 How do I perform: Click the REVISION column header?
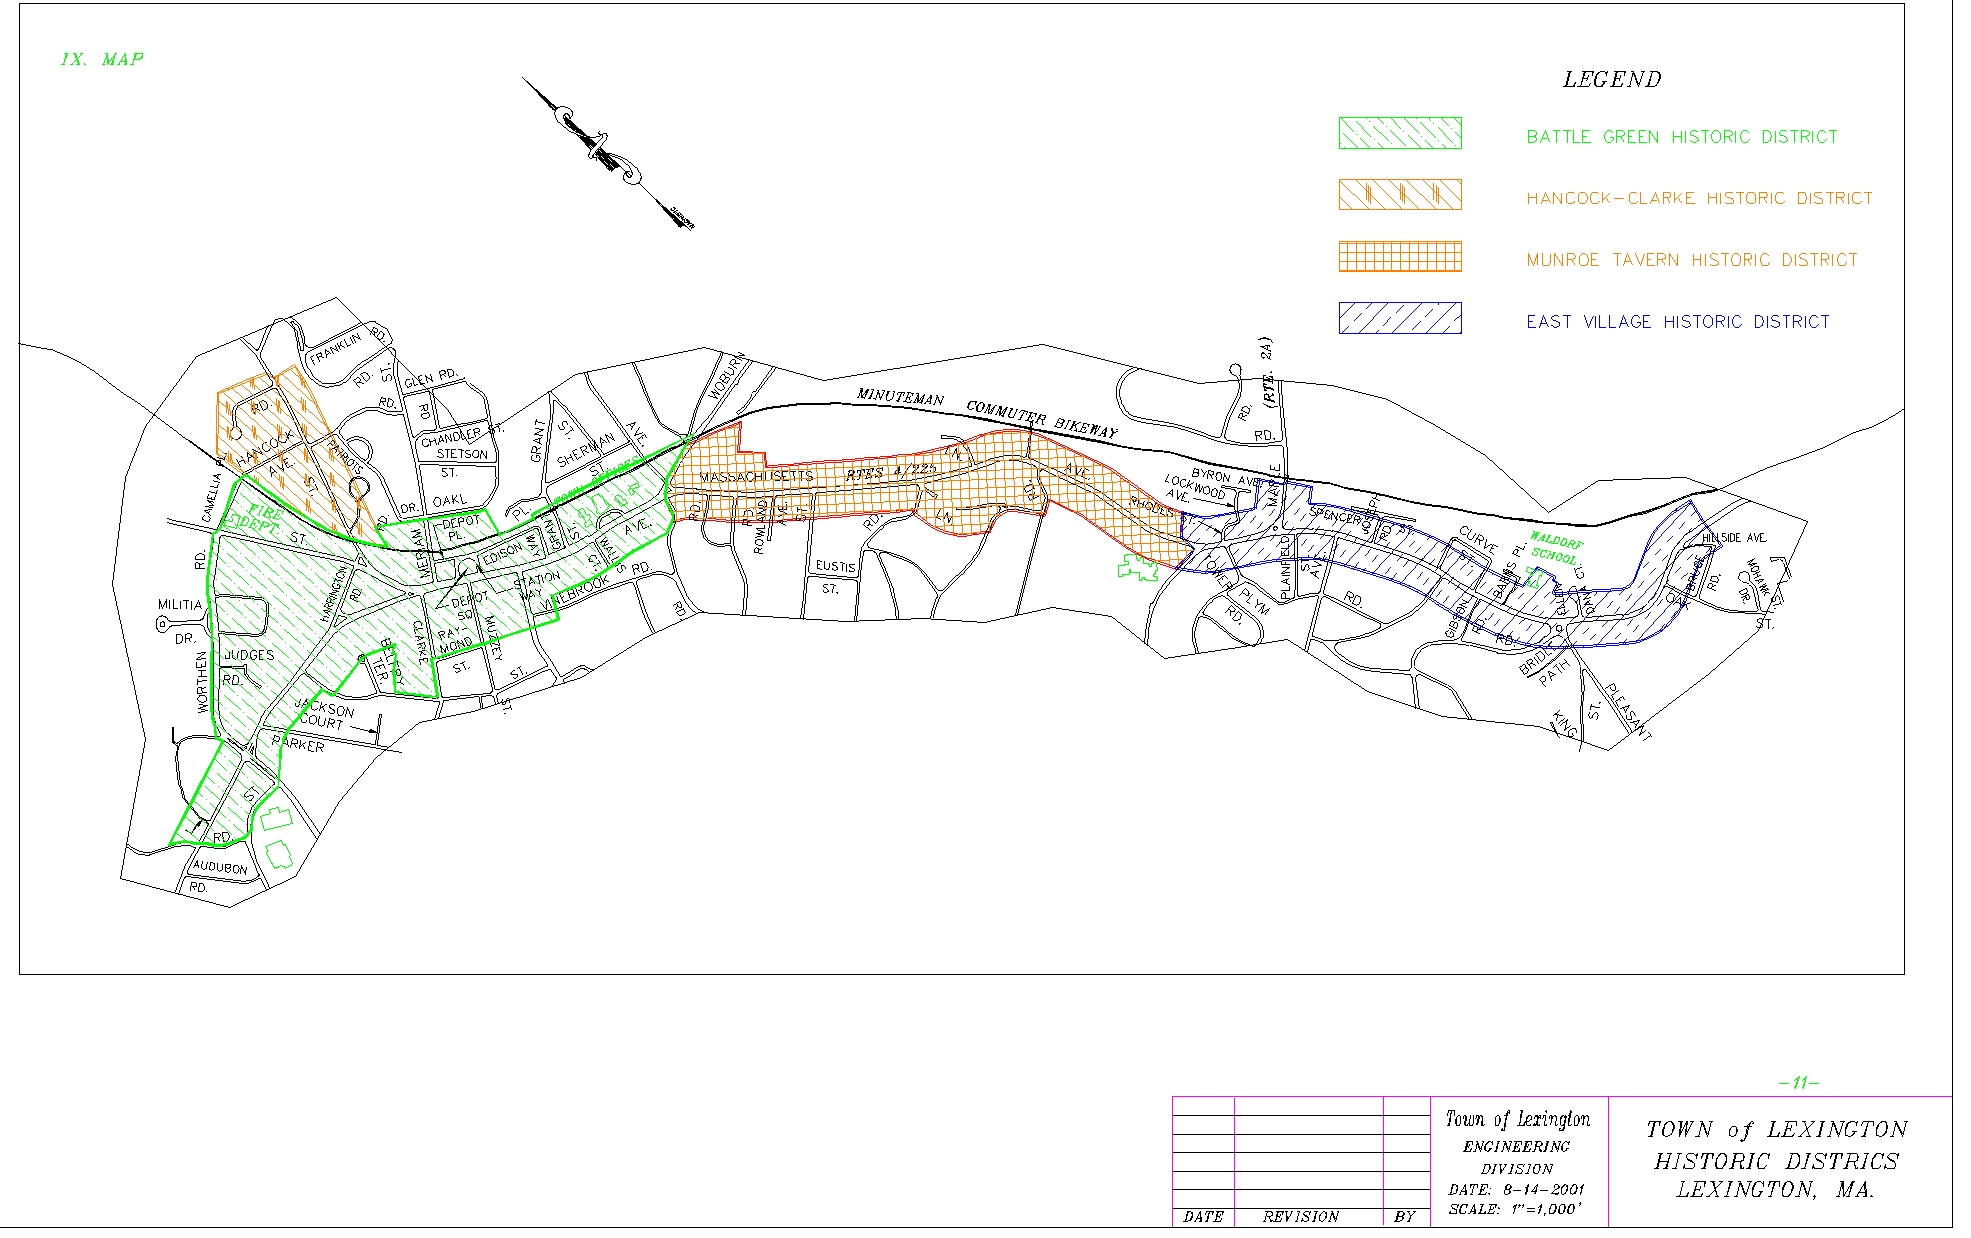point(1300,1217)
